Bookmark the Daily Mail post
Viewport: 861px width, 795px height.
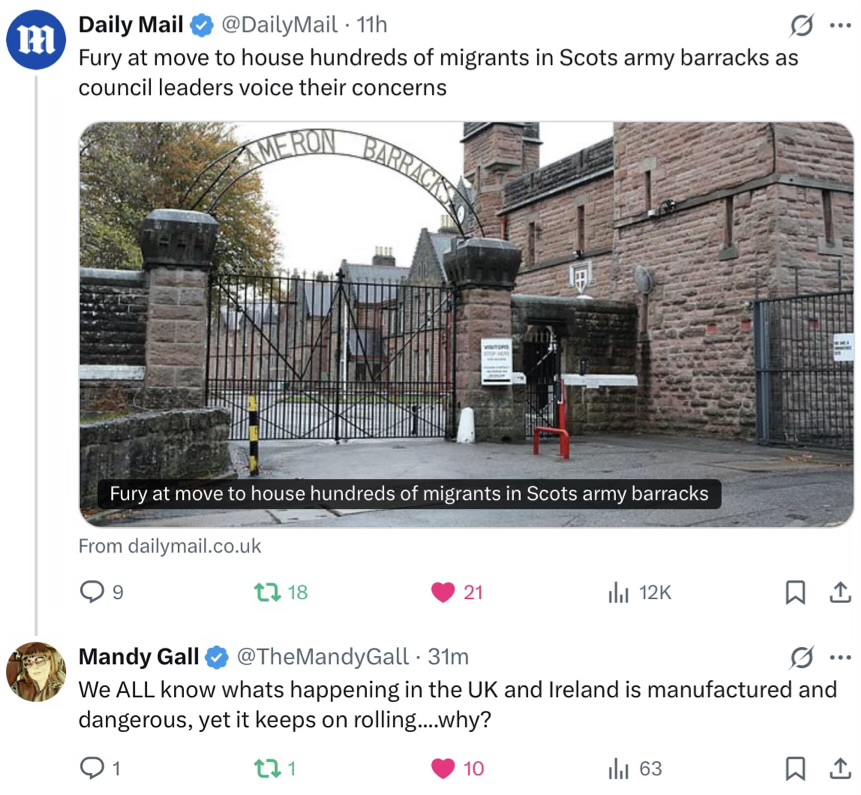click(795, 592)
